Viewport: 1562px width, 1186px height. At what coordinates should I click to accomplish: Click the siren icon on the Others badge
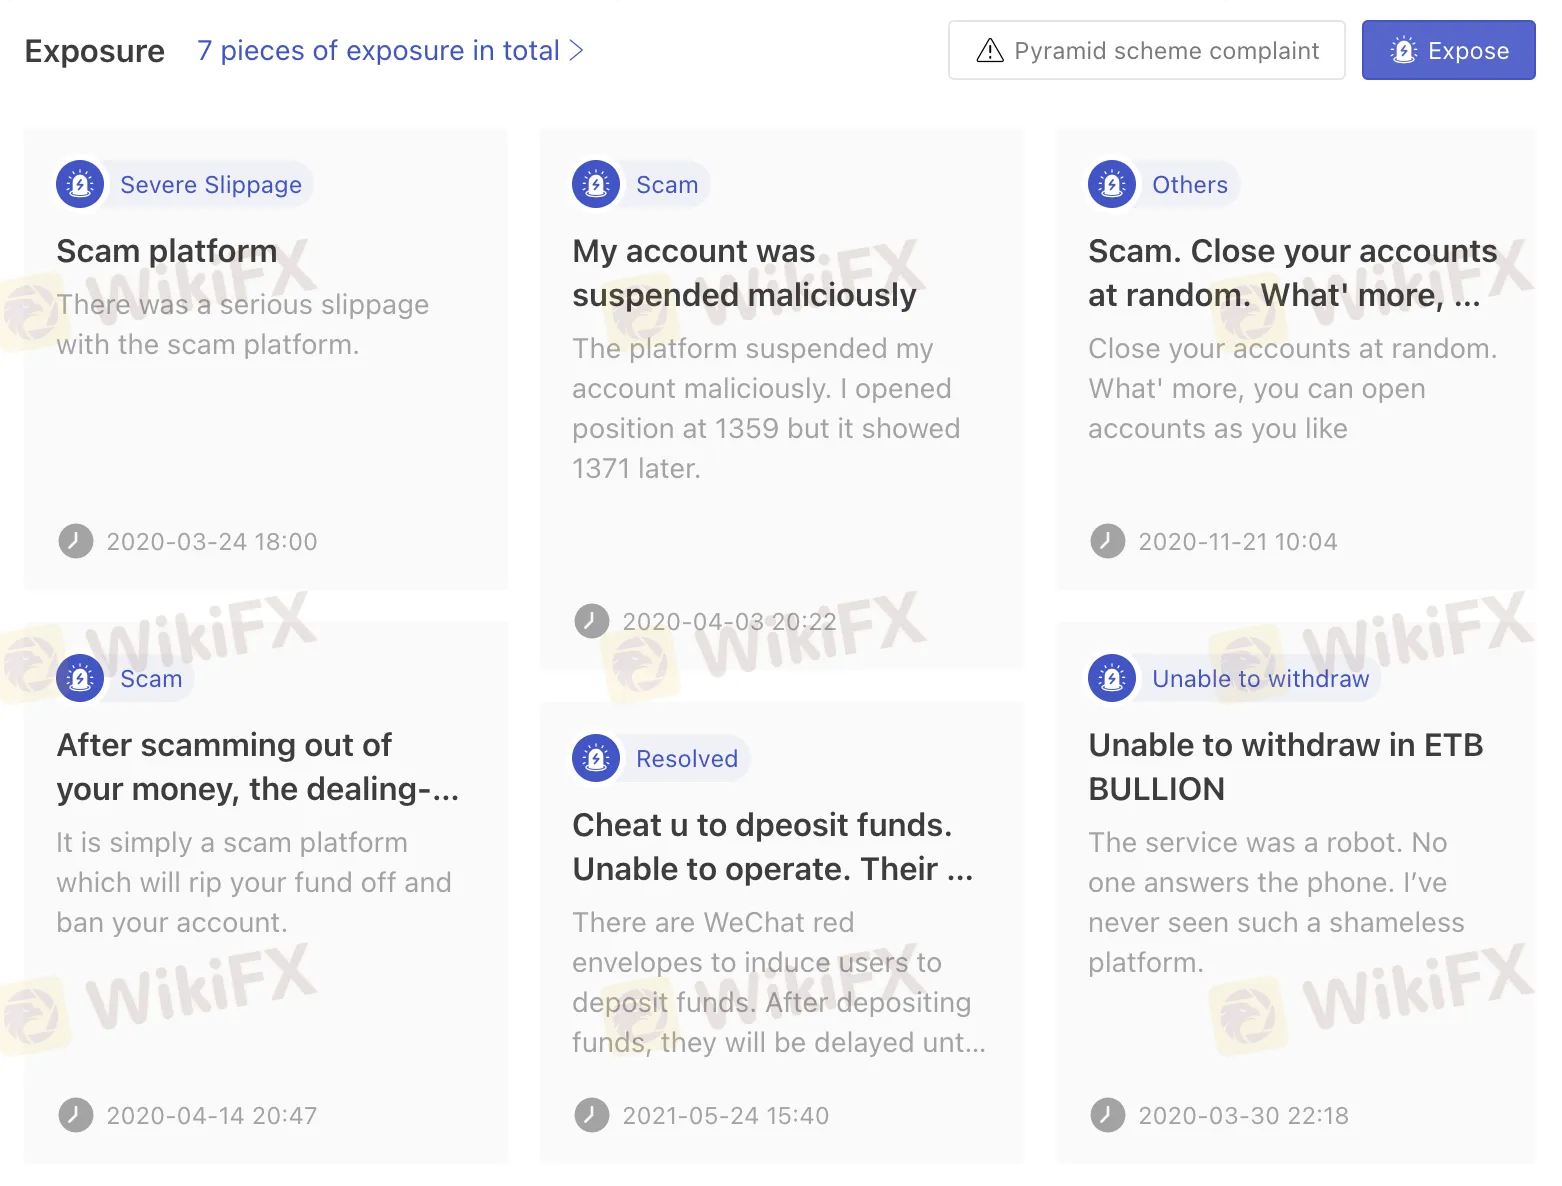1111,184
